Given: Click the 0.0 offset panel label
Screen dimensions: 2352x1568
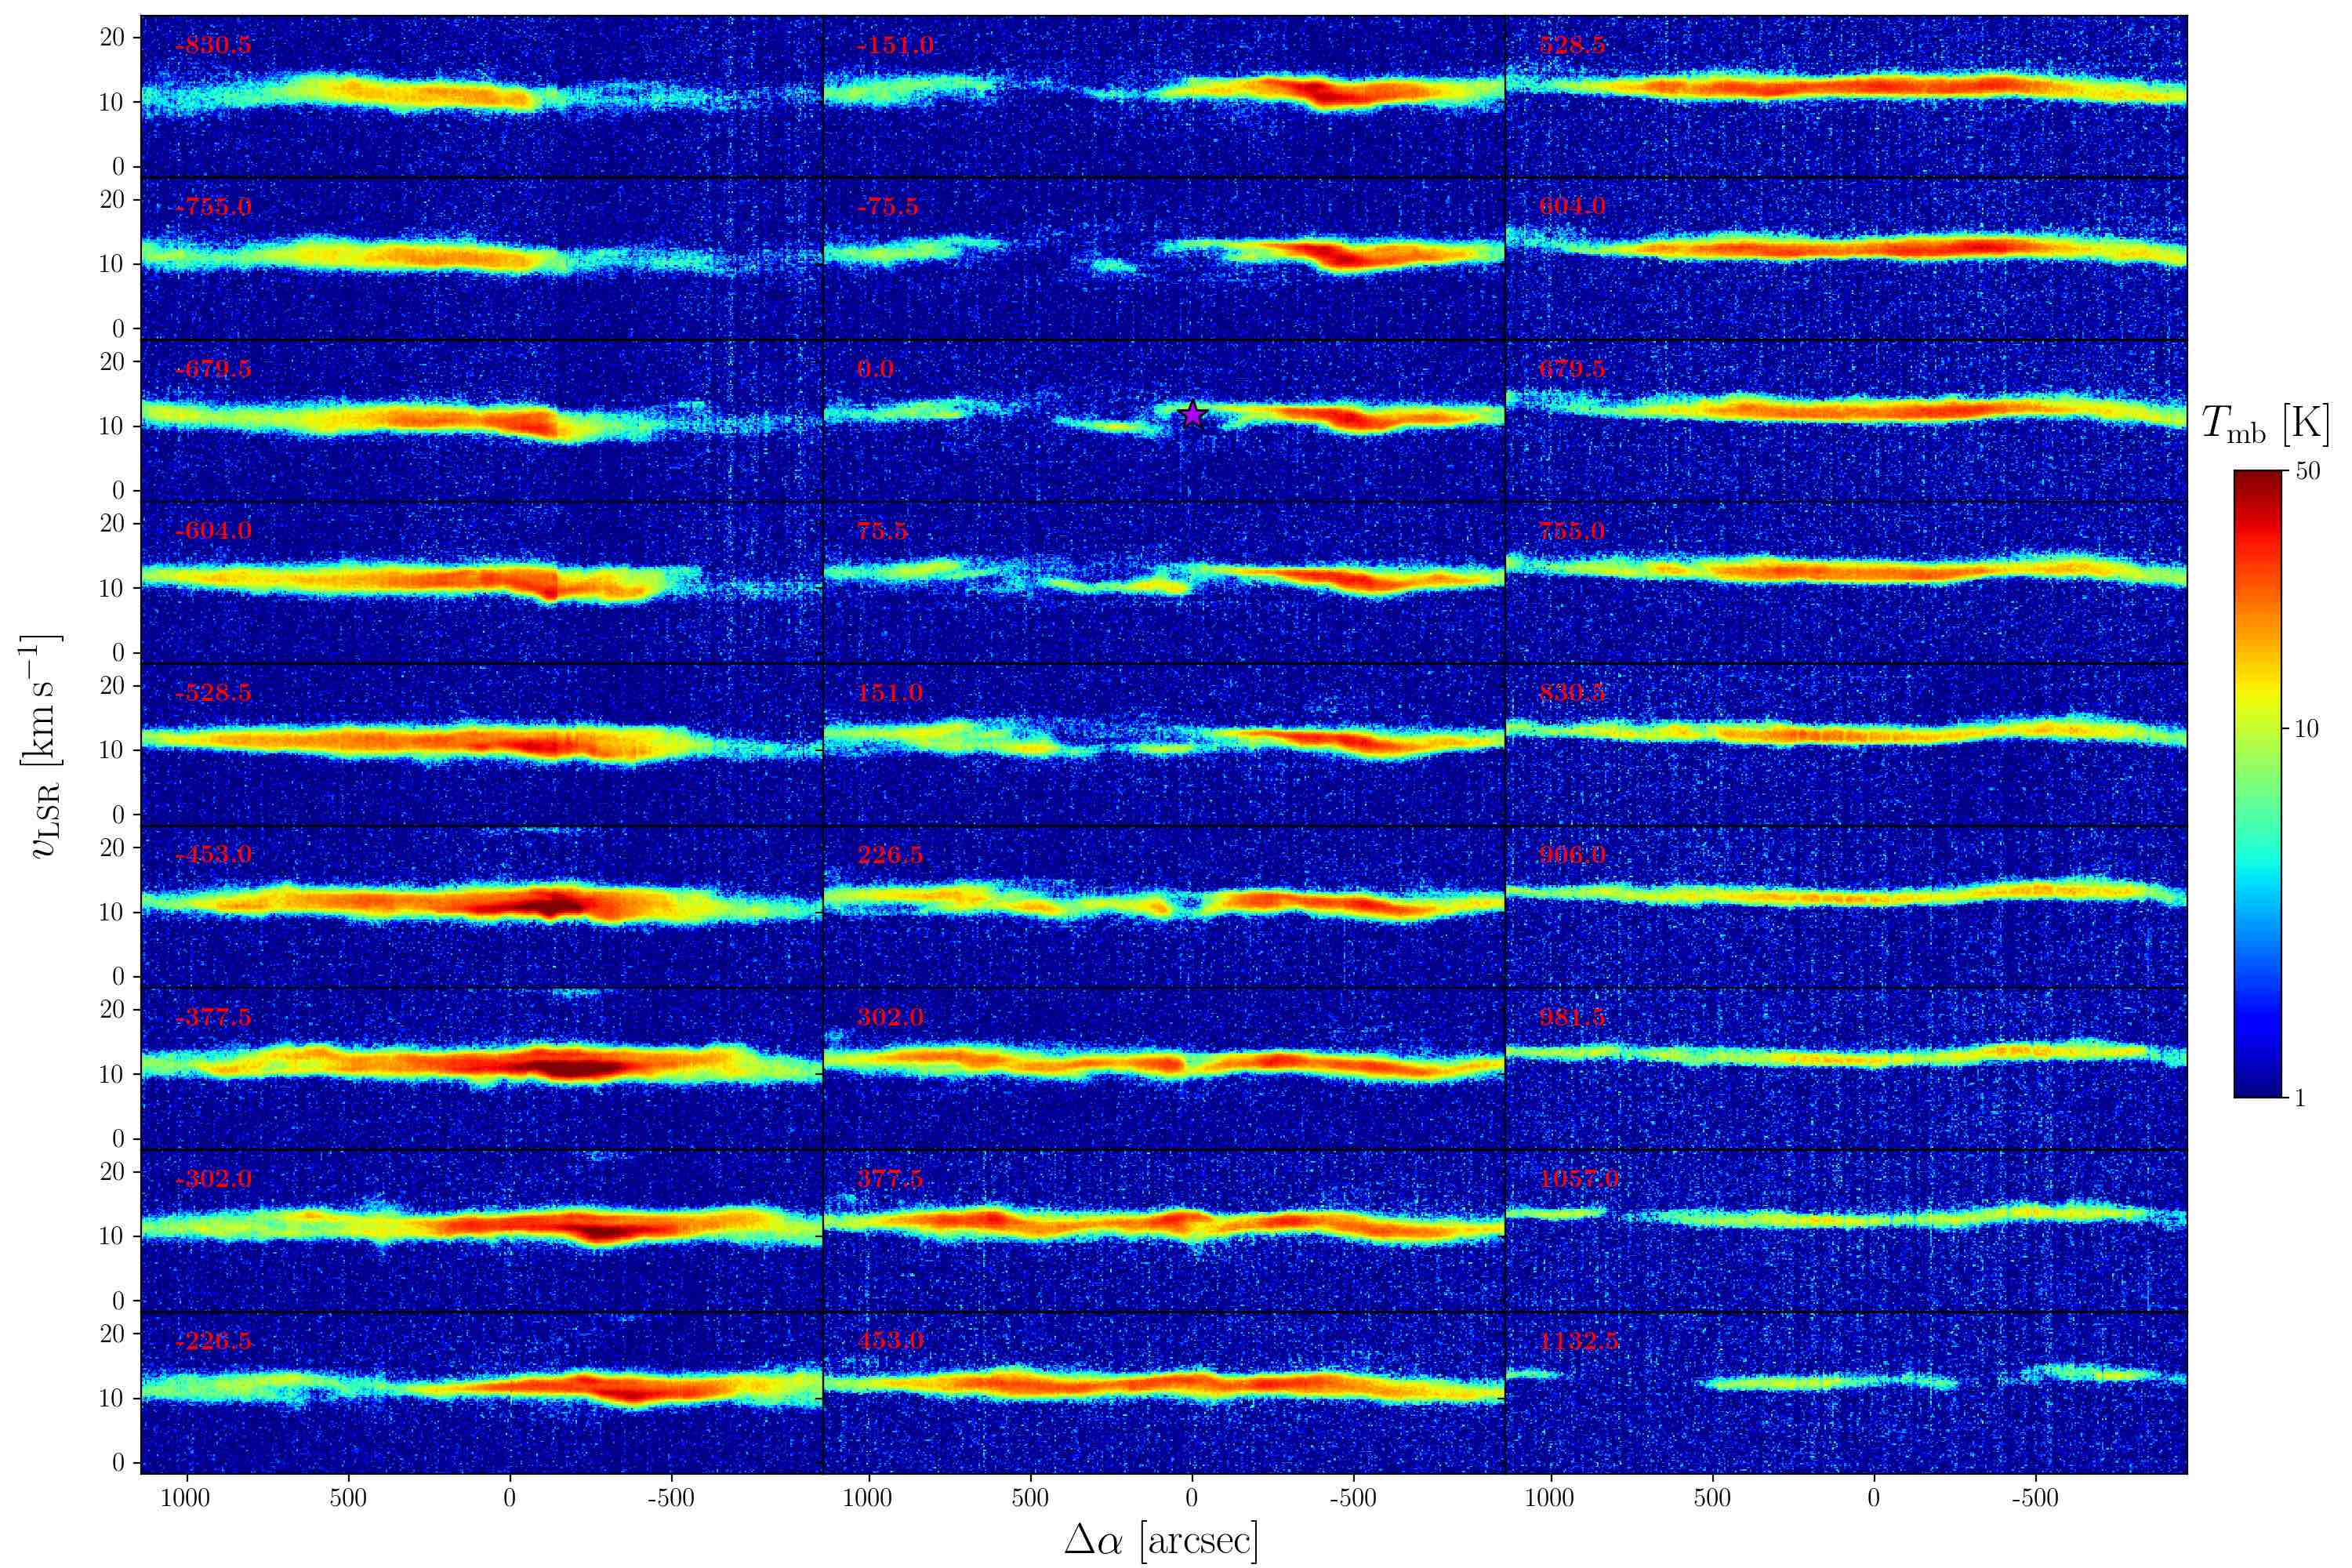Looking at the screenshot, I should tap(875, 369).
